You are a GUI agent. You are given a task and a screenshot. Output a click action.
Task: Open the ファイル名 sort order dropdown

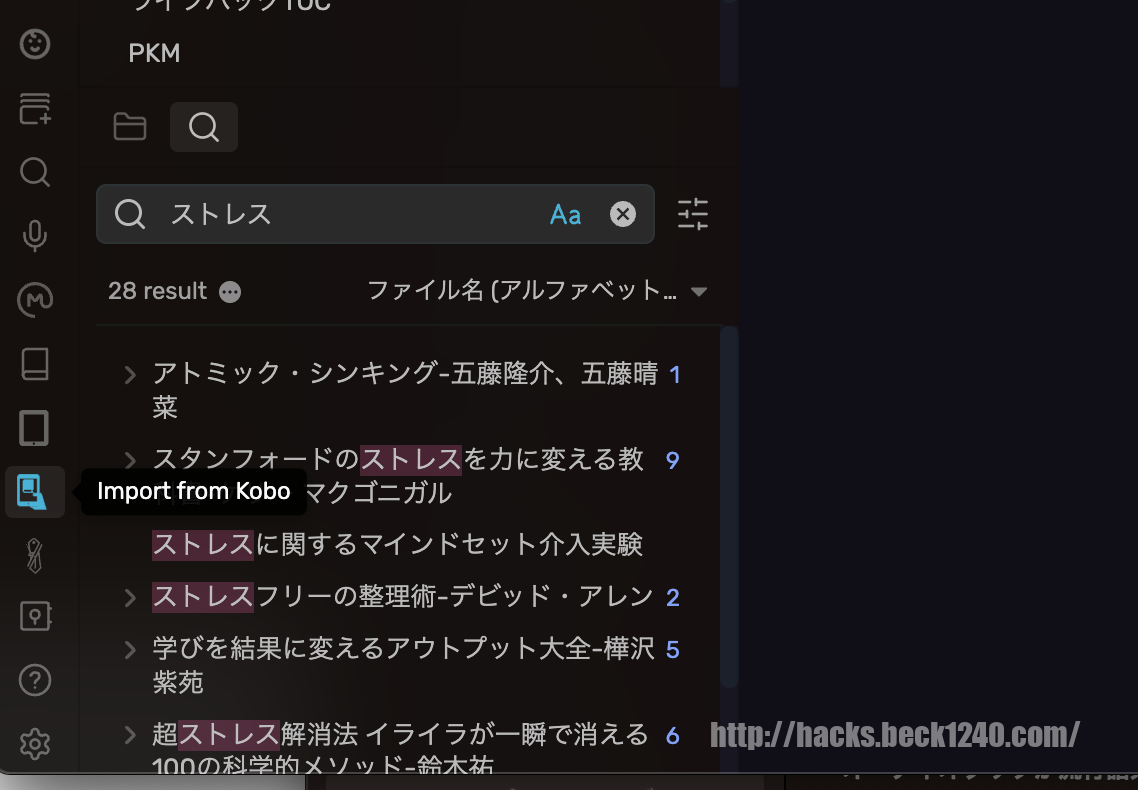pos(537,291)
